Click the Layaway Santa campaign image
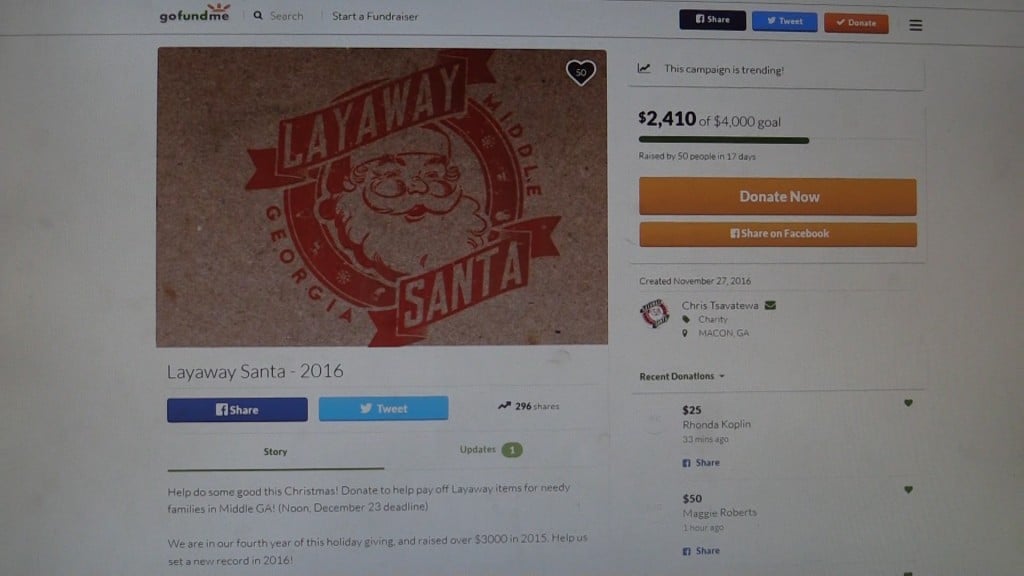Viewport: 1024px width, 576px height. point(382,197)
